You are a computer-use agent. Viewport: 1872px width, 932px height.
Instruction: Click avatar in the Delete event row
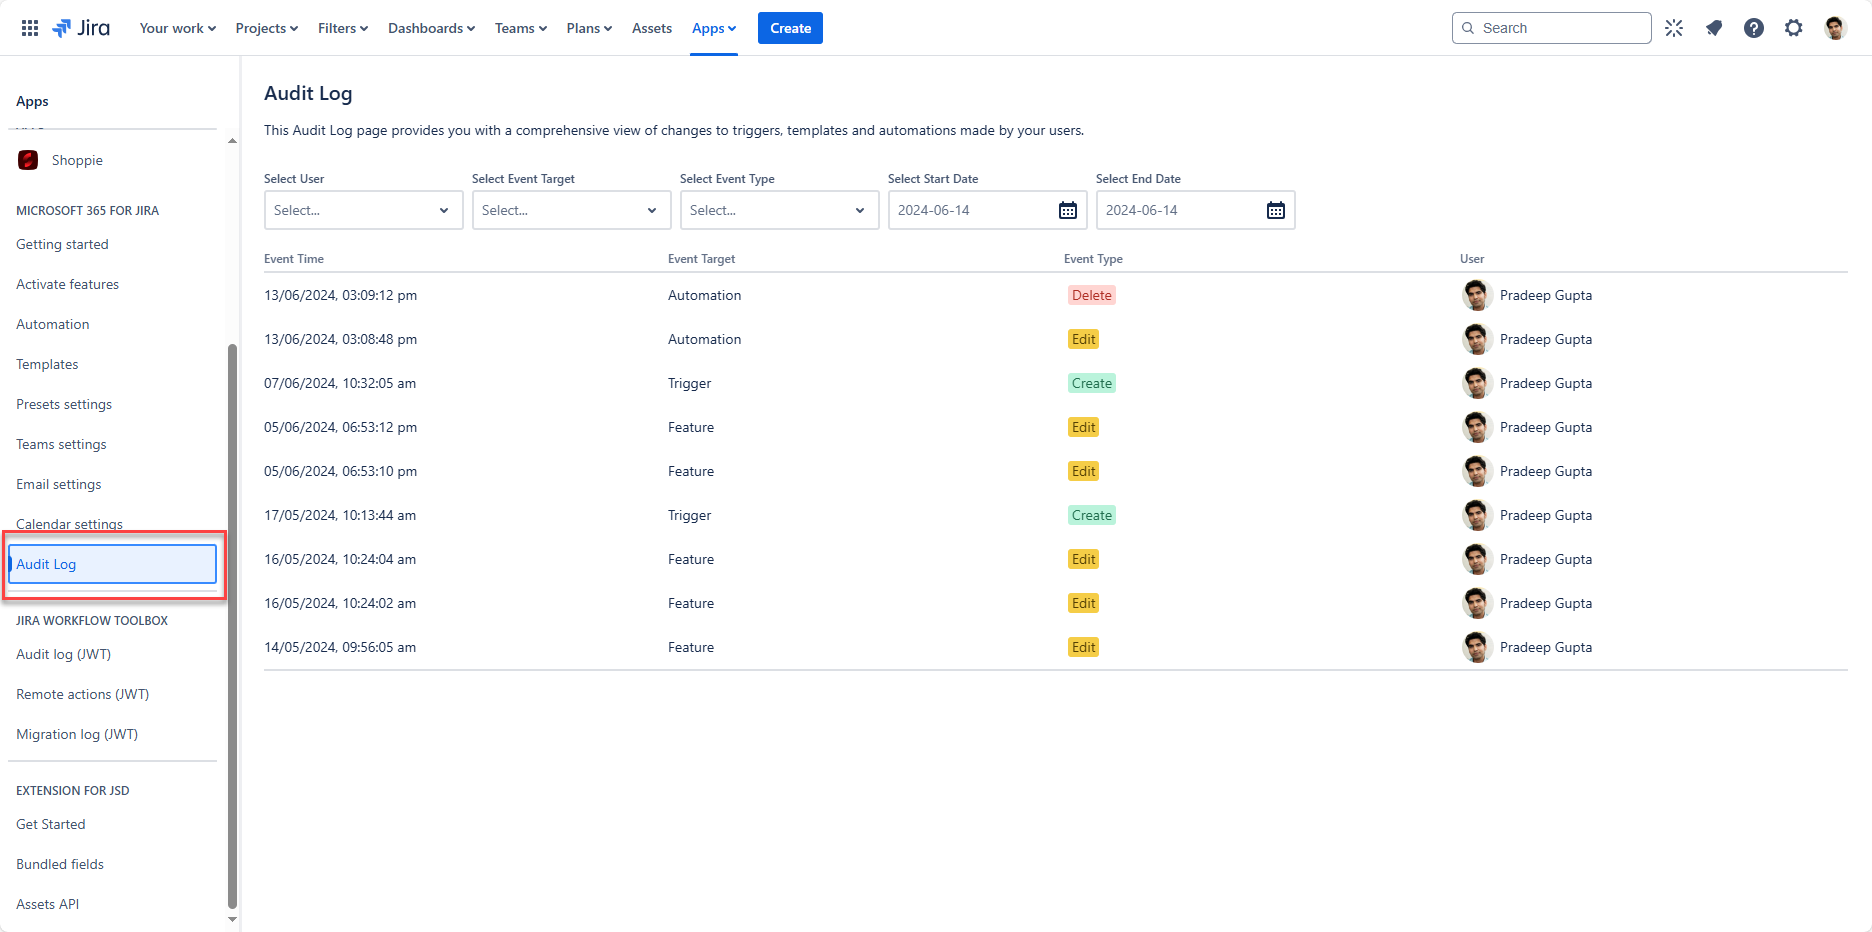click(x=1477, y=295)
